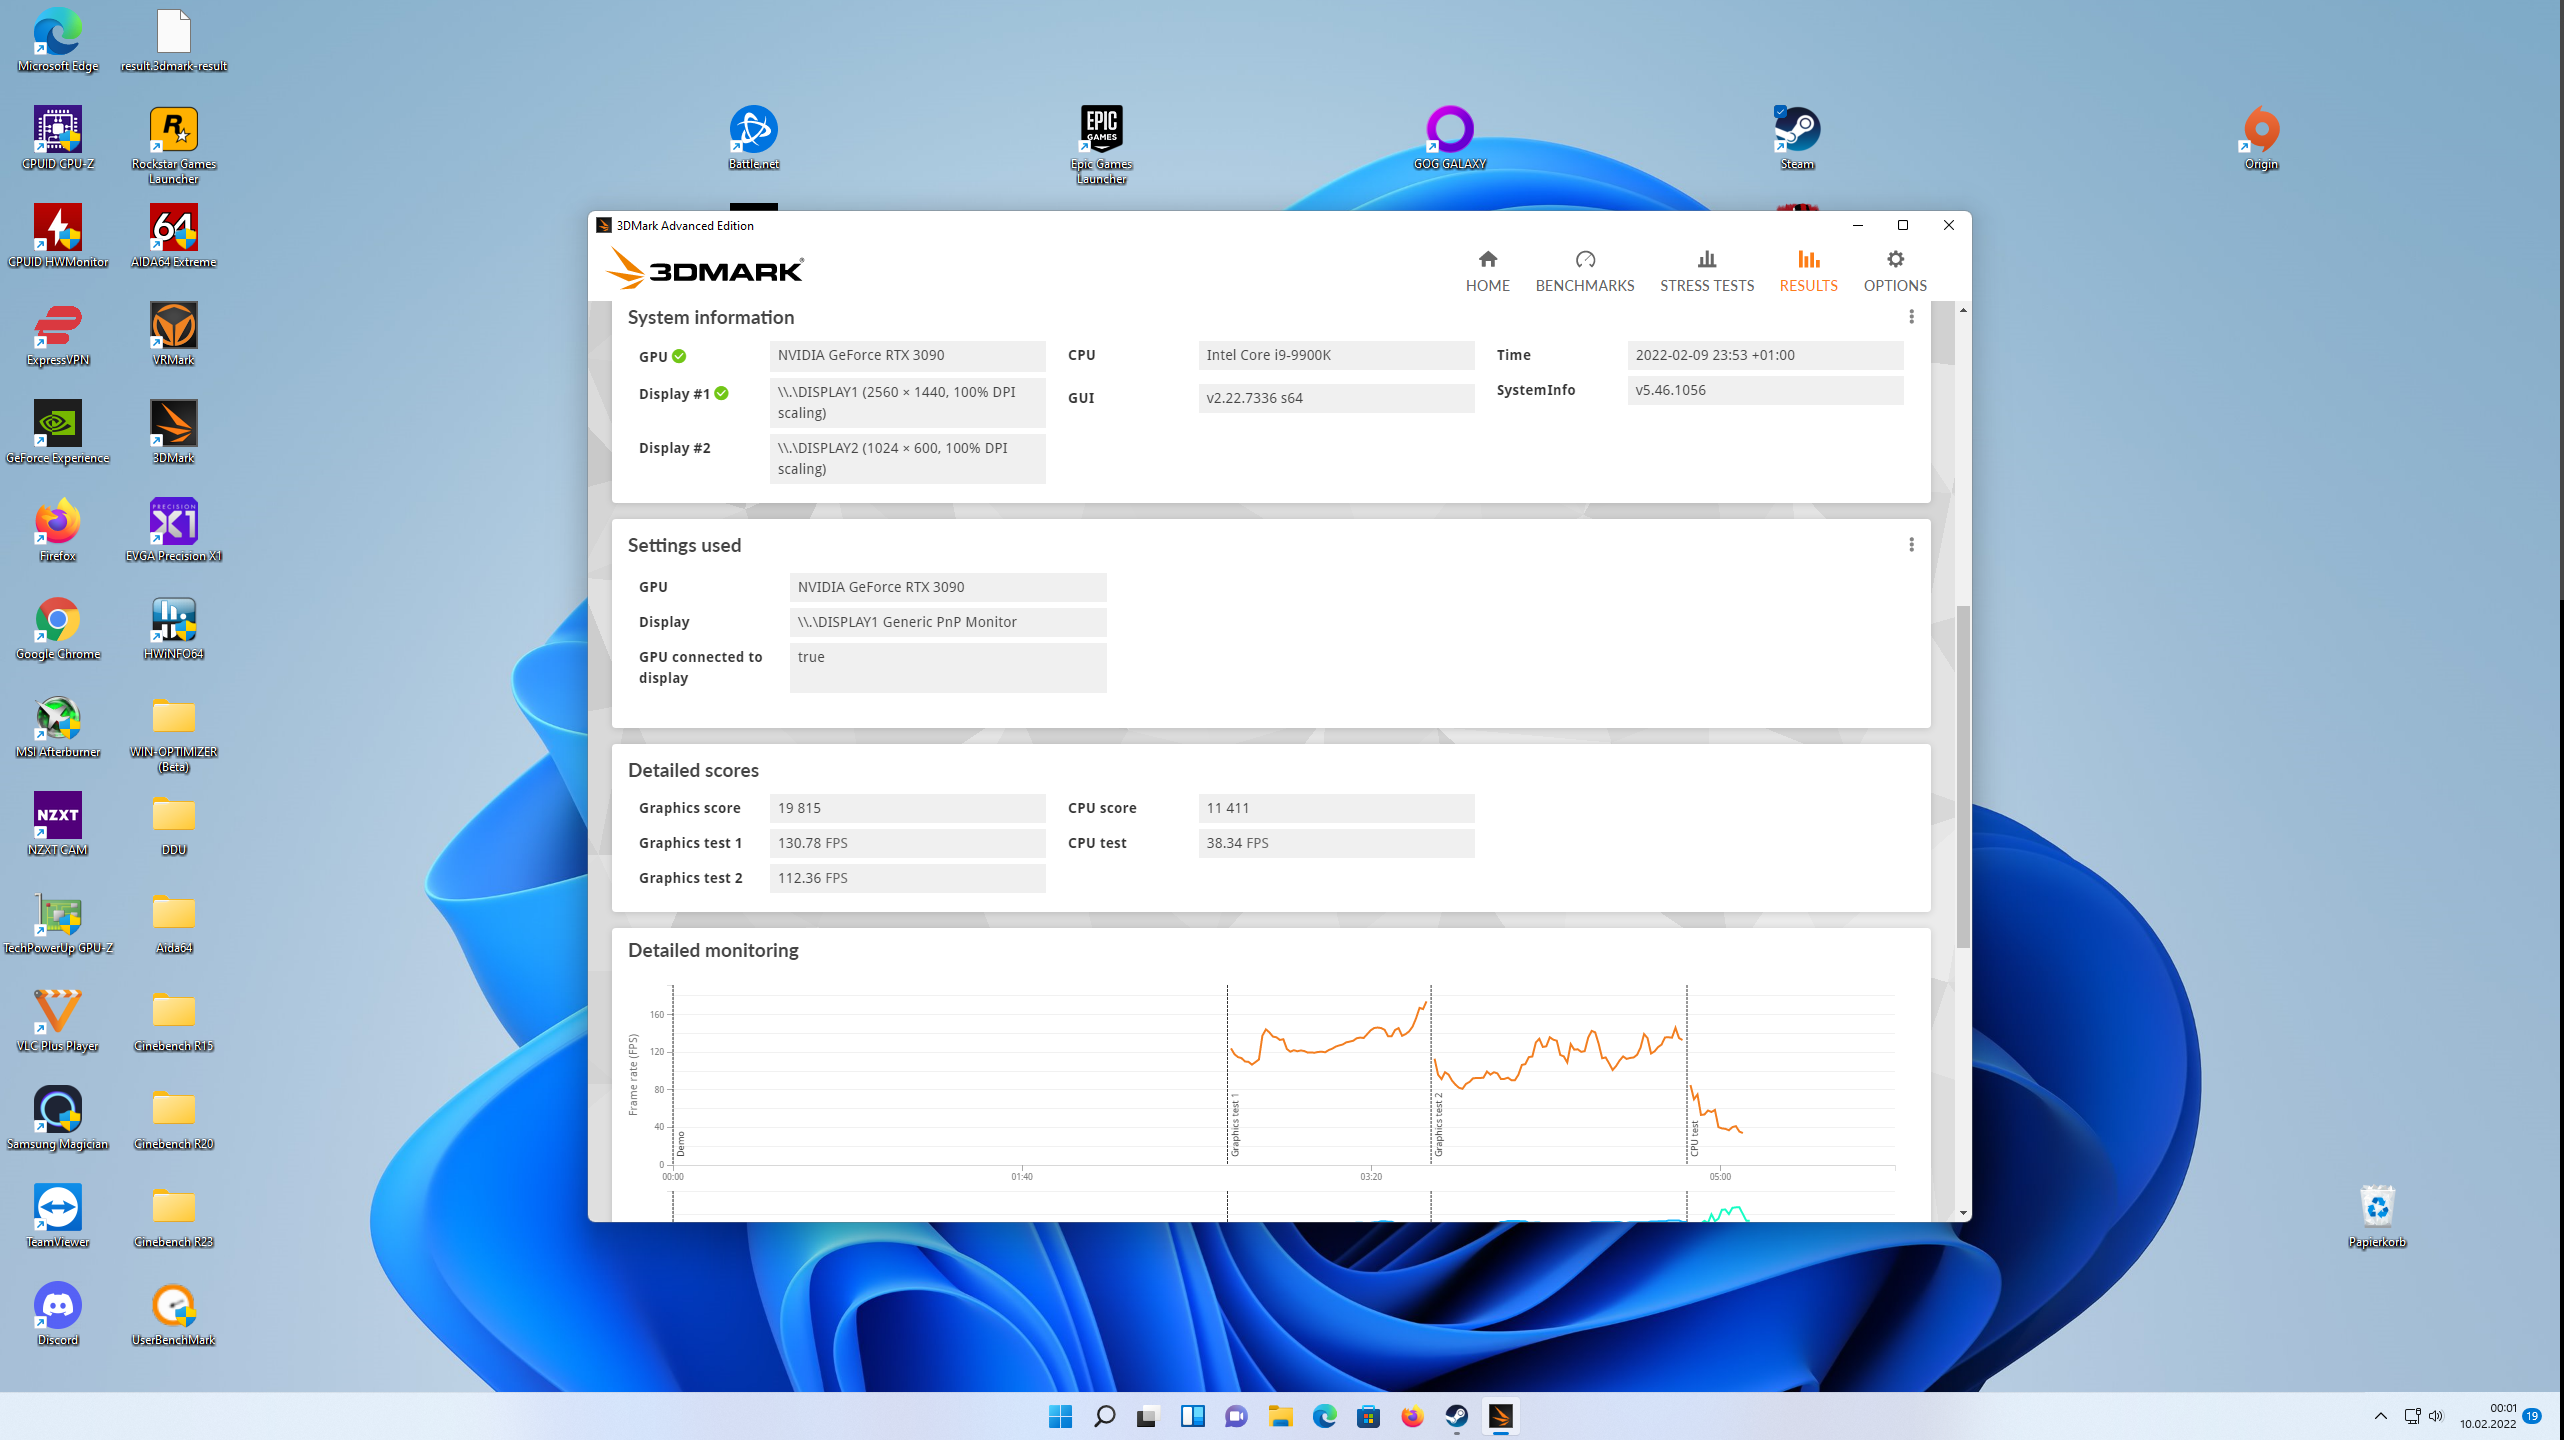The height and width of the screenshot is (1440, 2564).
Task: Switch to the BENCHMARKS tab
Action: coord(1584,271)
